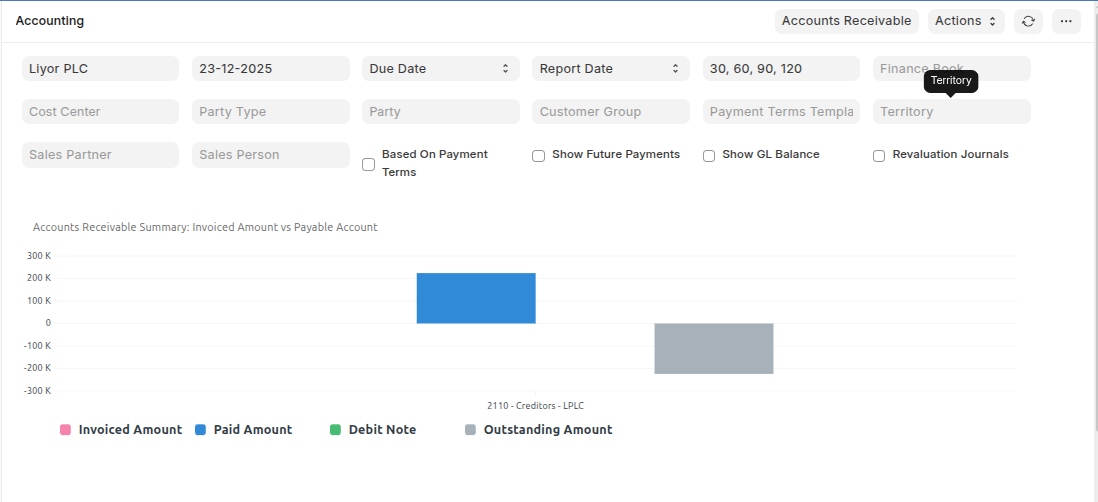The height and width of the screenshot is (502, 1098).
Task: Toggle Paid Amount legend blue marker
Action: pos(200,430)
